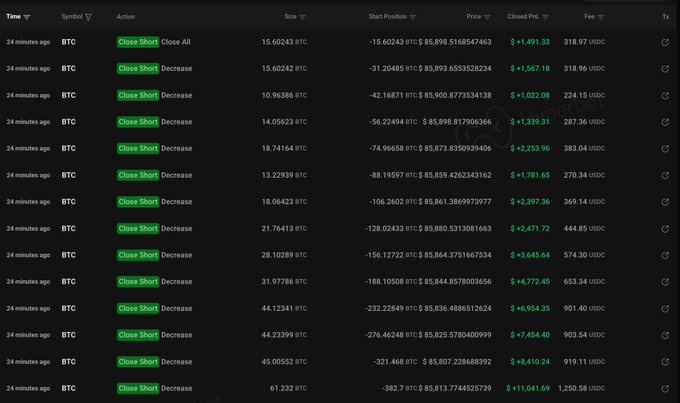Select closed PnL value $ +8,410.24
Screen dimensions: 680x403
[530, 362]
